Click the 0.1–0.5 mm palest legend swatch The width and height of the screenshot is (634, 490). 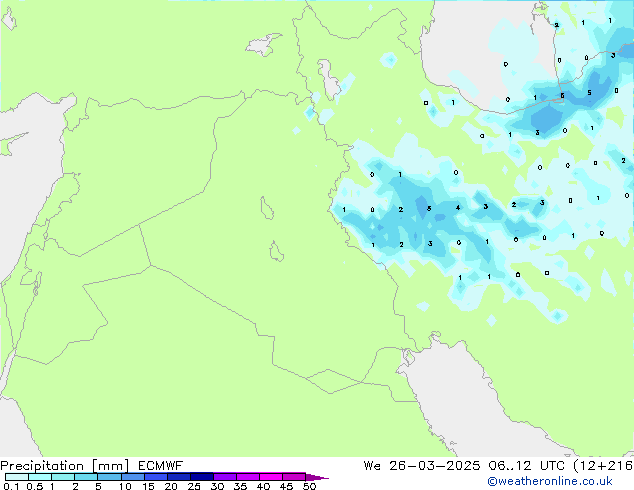17,477
